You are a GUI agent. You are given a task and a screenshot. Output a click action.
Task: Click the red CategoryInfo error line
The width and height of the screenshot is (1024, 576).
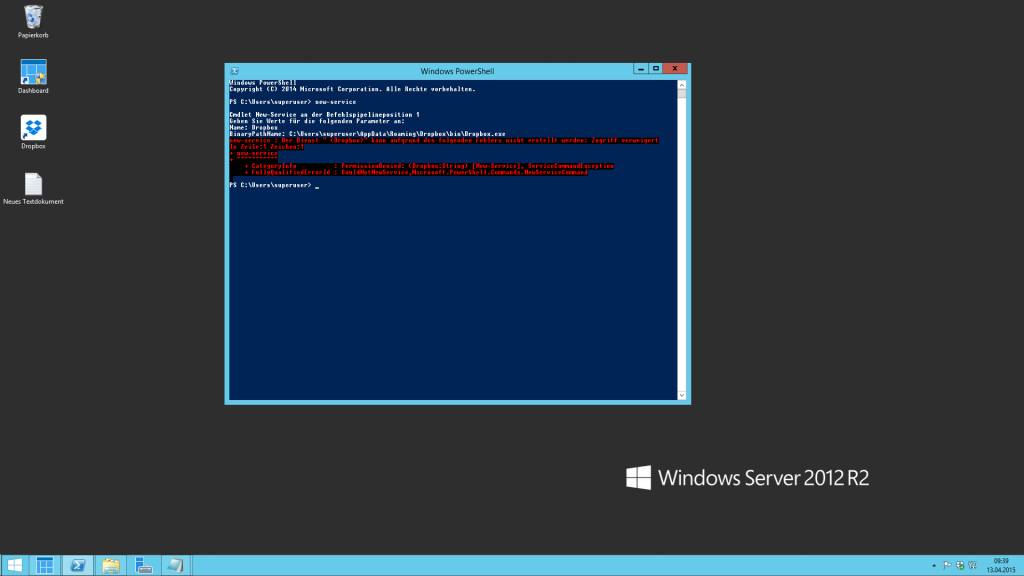[x=429, y=166]
